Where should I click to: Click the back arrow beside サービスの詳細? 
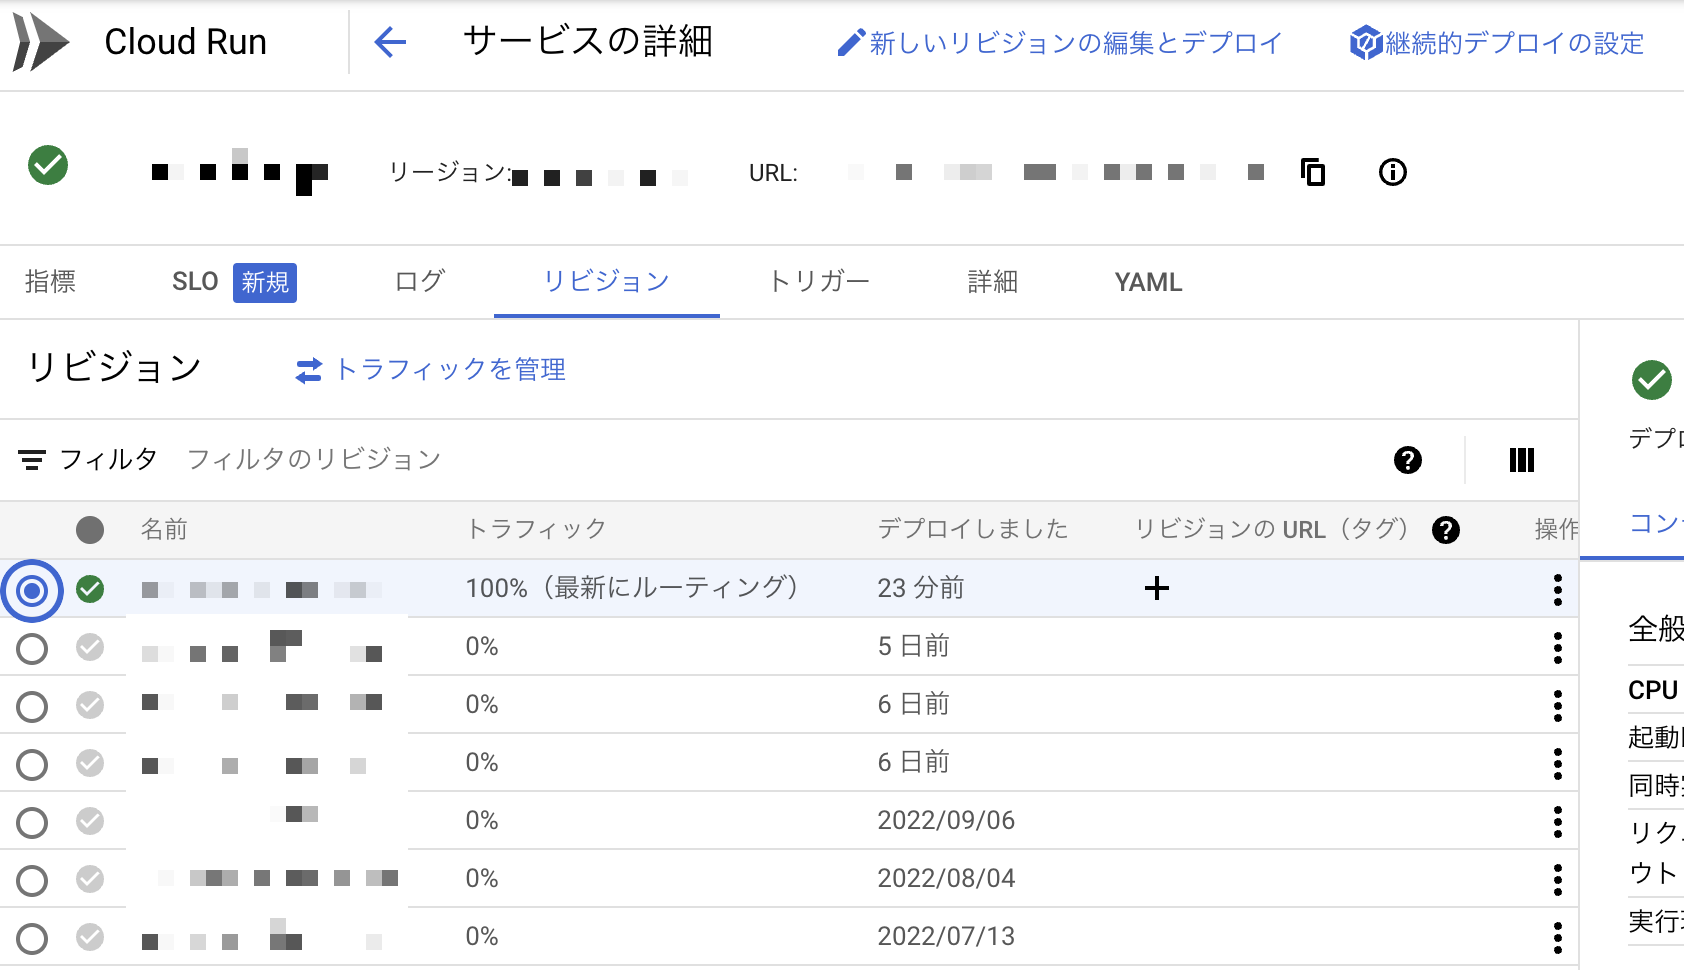tap(392, 42)
